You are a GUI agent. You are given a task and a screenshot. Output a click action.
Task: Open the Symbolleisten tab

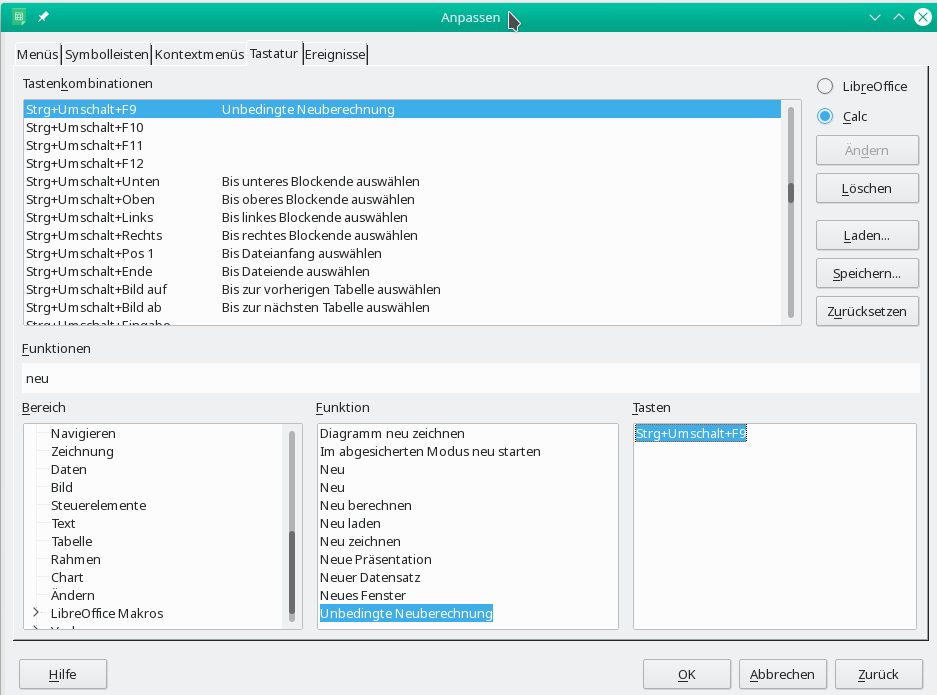(x=106, y=54)
